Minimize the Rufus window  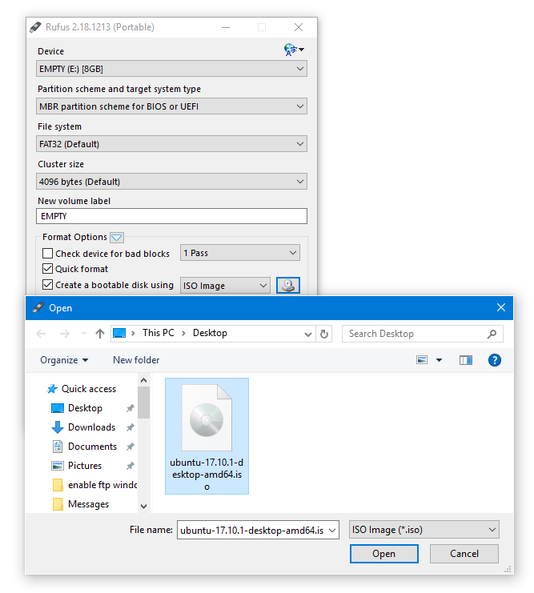pyautogui.click(x=226, y=27)
